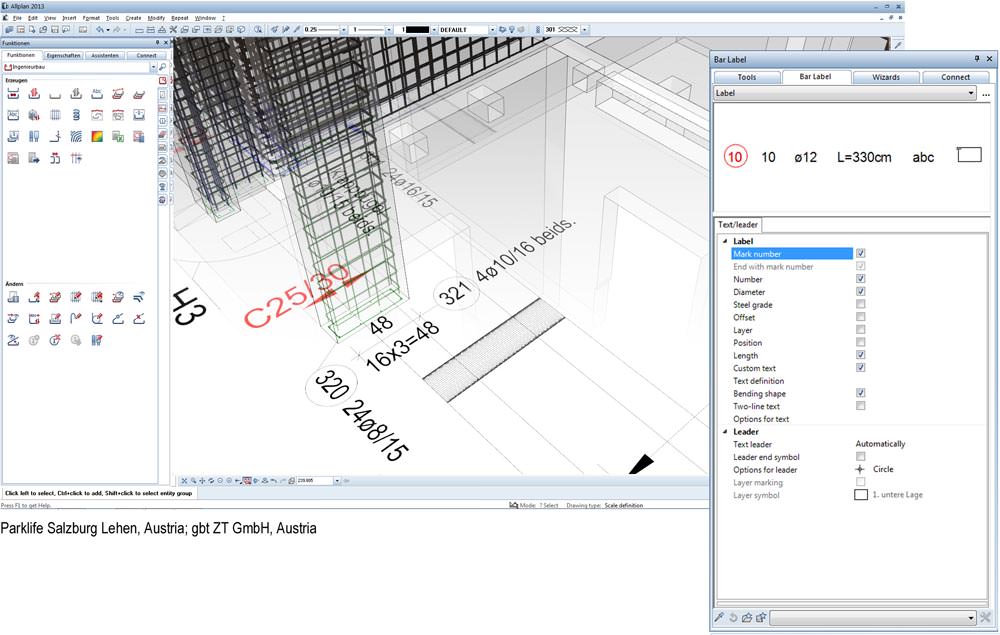This screenshot has height=635, width=1000.
Task: Click the blue coil spring icon in Erzeugen
Action: click(76, 115)
